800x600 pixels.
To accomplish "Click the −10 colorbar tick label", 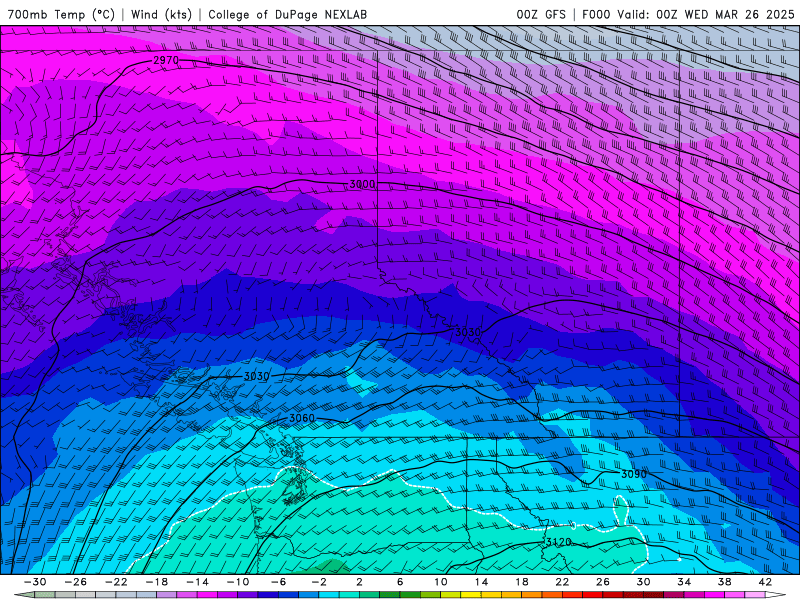I will (238, 582).
